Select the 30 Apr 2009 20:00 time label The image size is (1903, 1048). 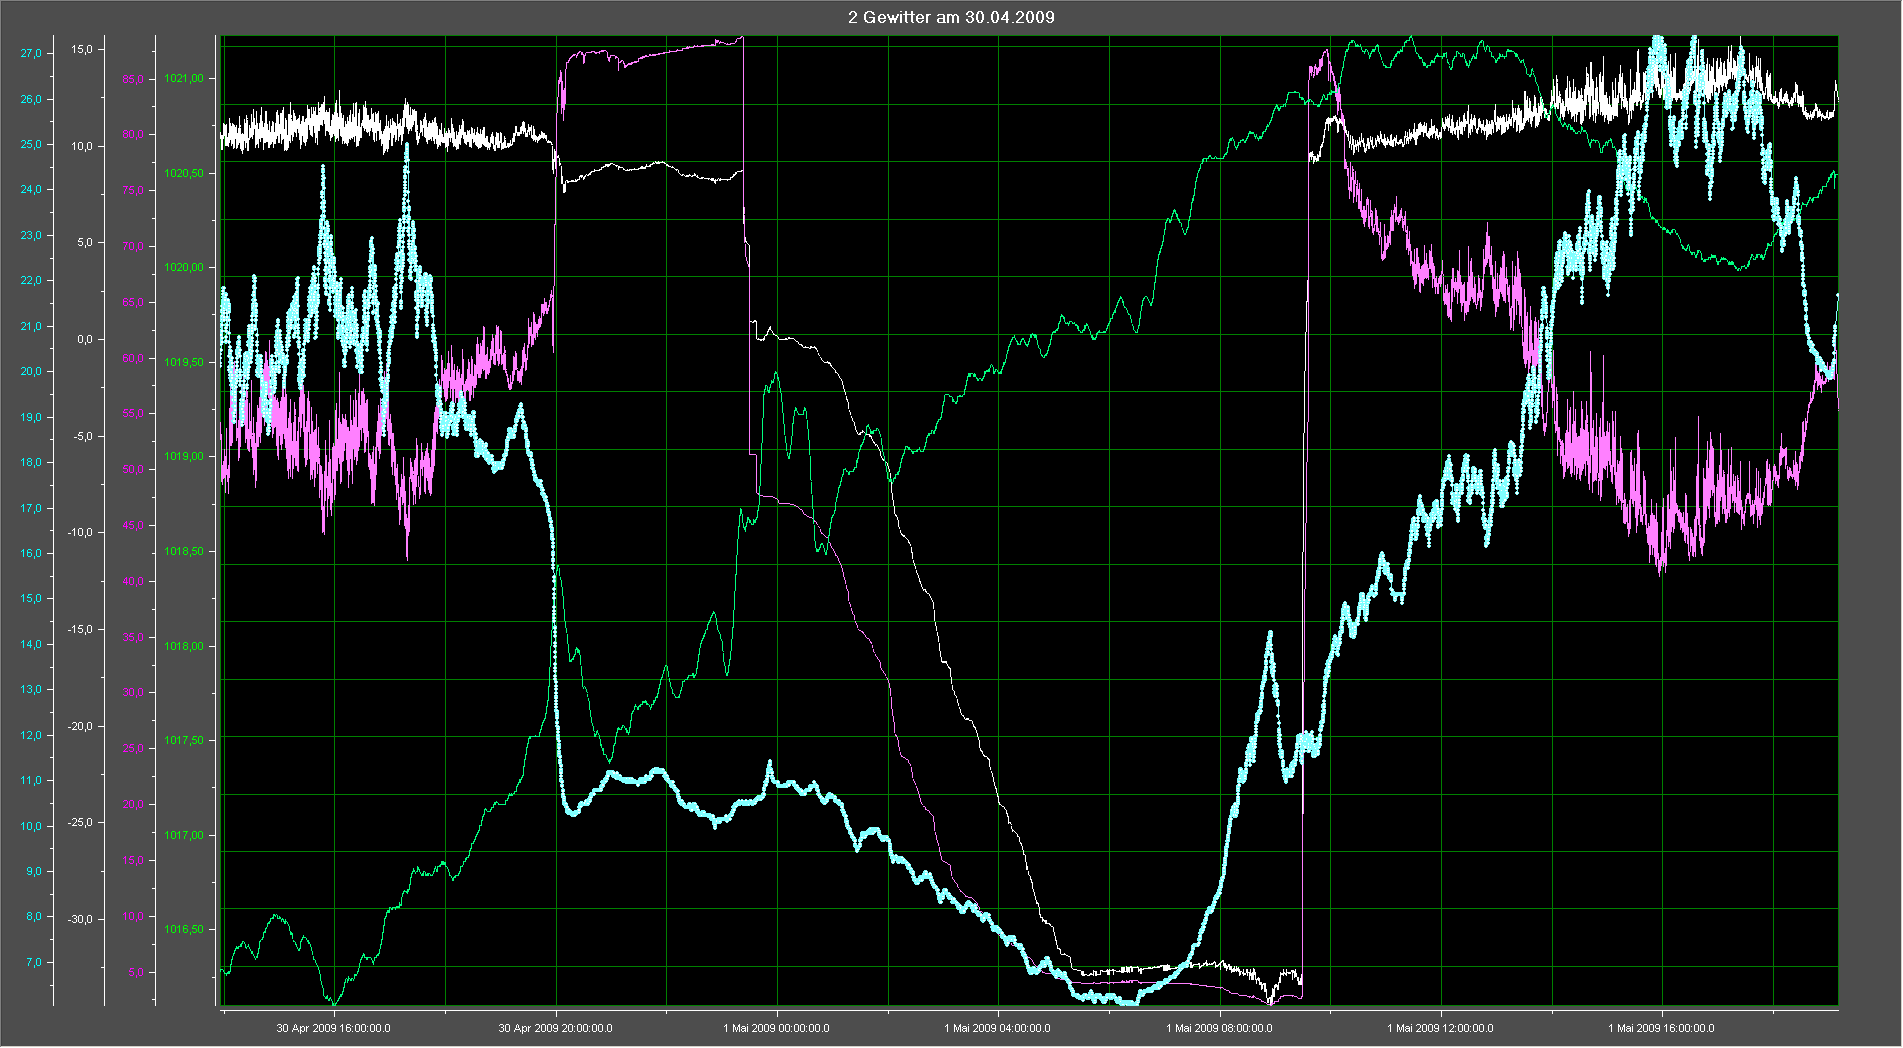coord(555,1028)
